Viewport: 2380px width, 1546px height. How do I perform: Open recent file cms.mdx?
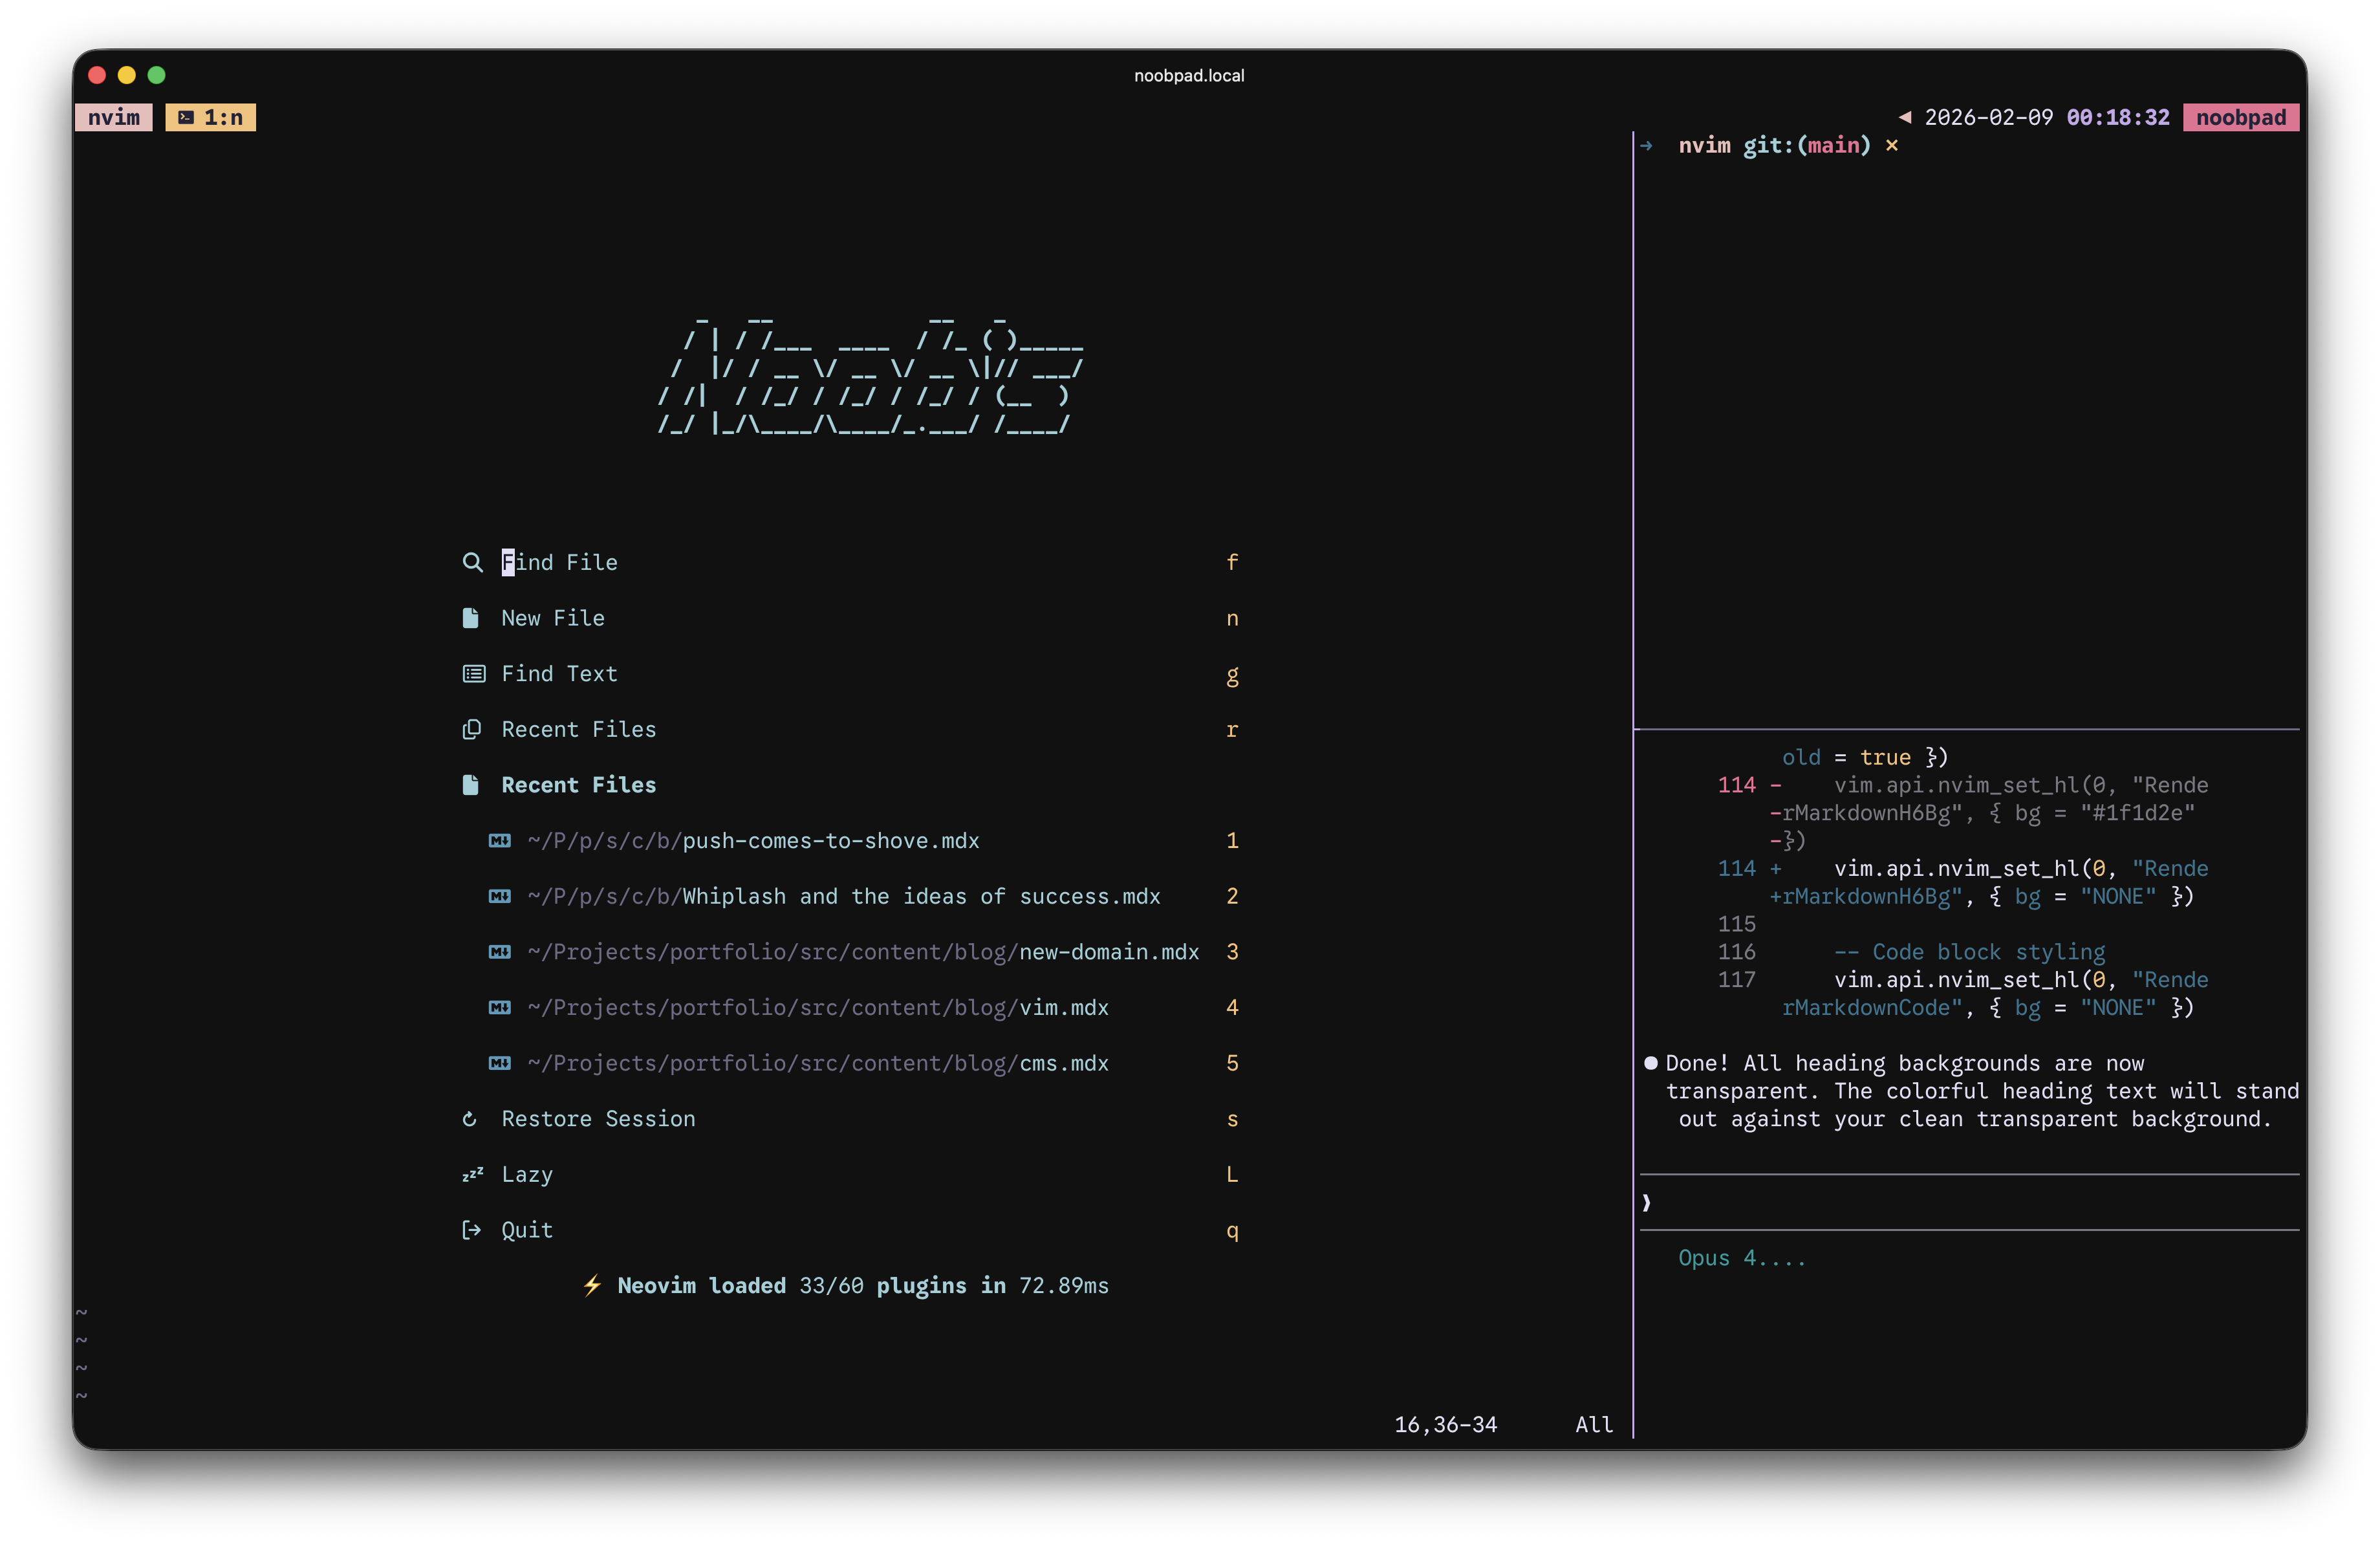[1063, 1063]
